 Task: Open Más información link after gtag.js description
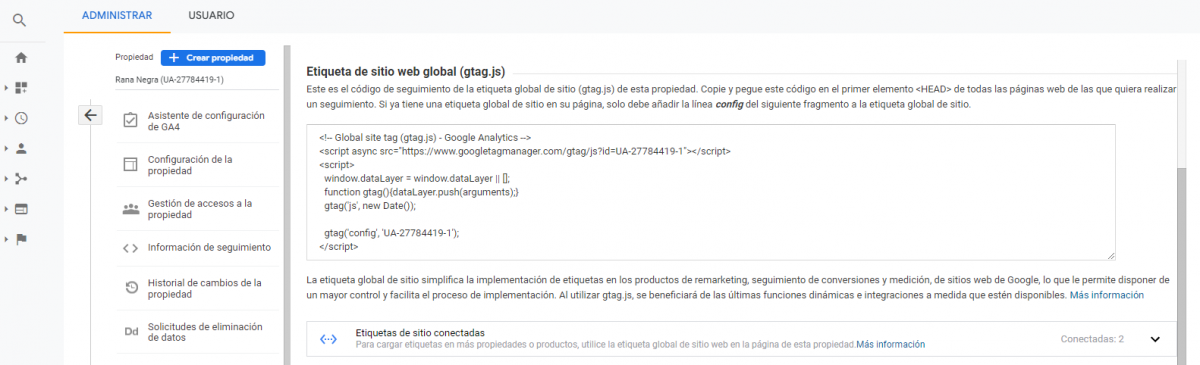pyautogui.click(x=1107, y=296)
